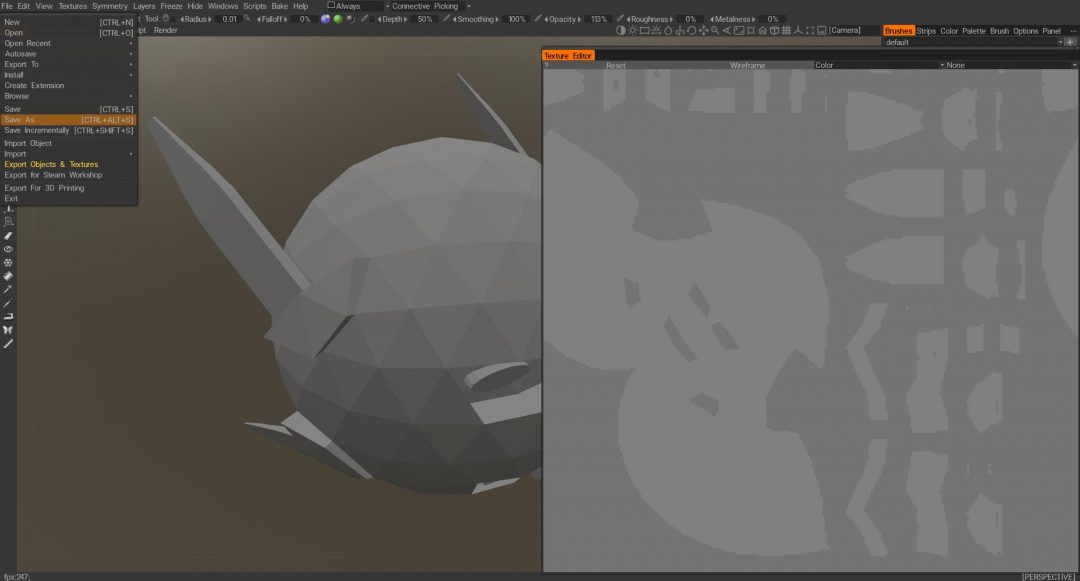The image size is (1080, 581).
Task: Click the cube view icon
Action: (774, 30)
